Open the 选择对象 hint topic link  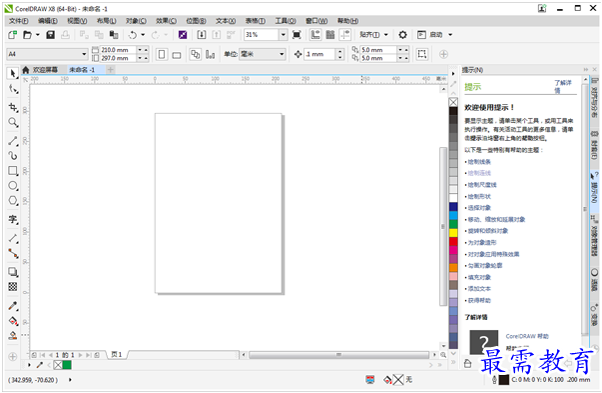(x=479, y=208)
